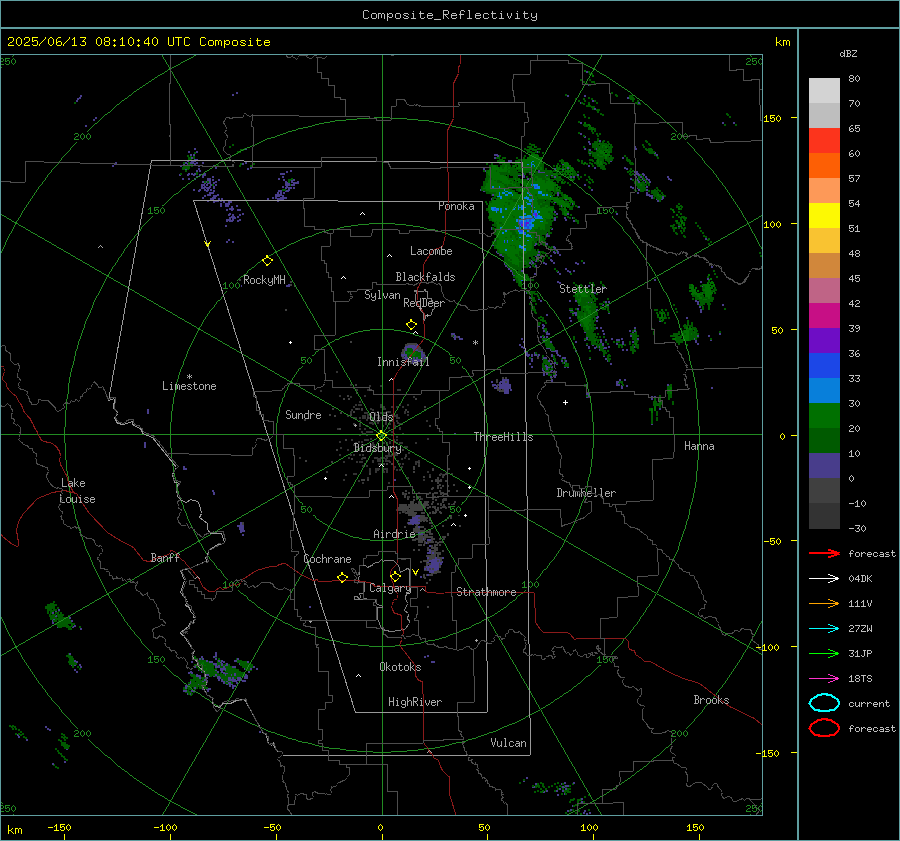Click the 'Brooks' city label

711,700
